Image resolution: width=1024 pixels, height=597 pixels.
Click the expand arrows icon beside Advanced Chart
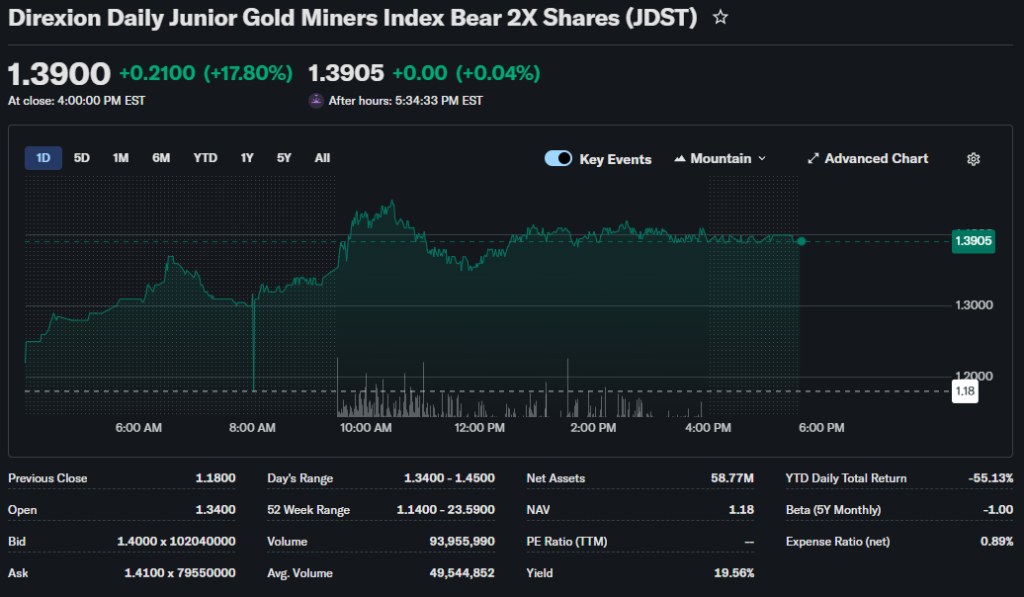tap(813, 159)
